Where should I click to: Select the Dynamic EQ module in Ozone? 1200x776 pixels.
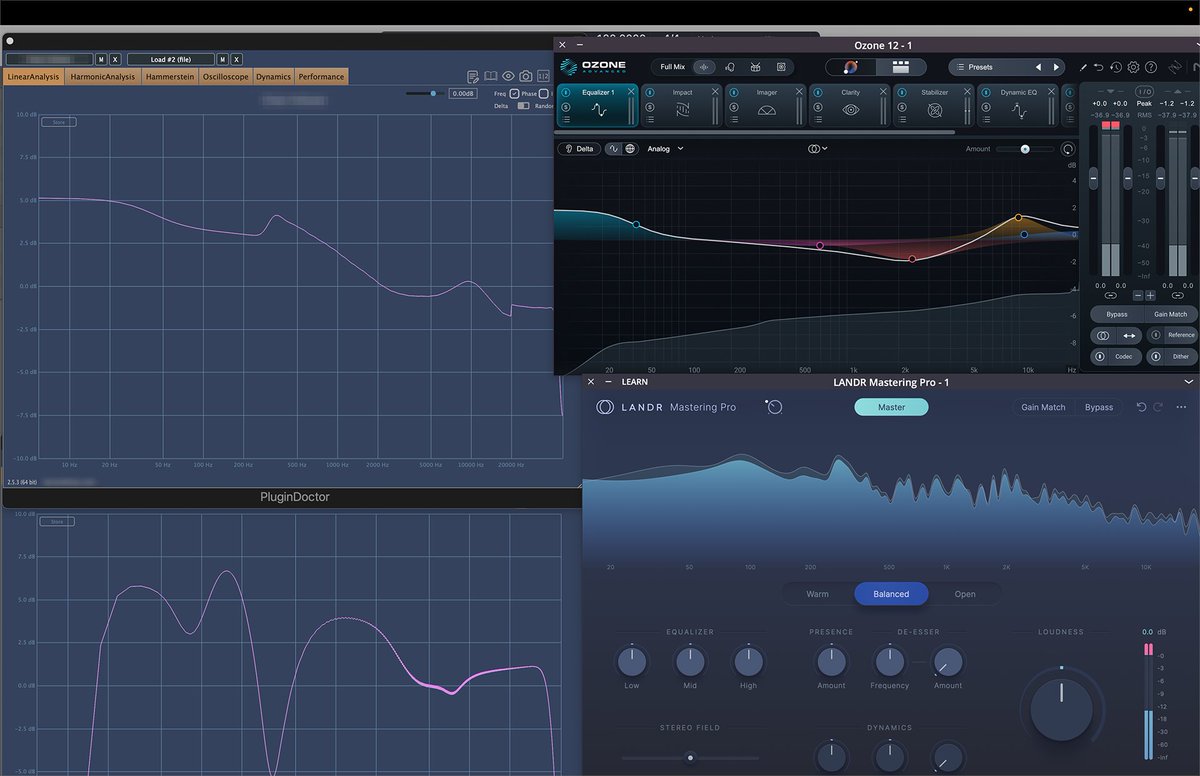(x=1018, y=106)
